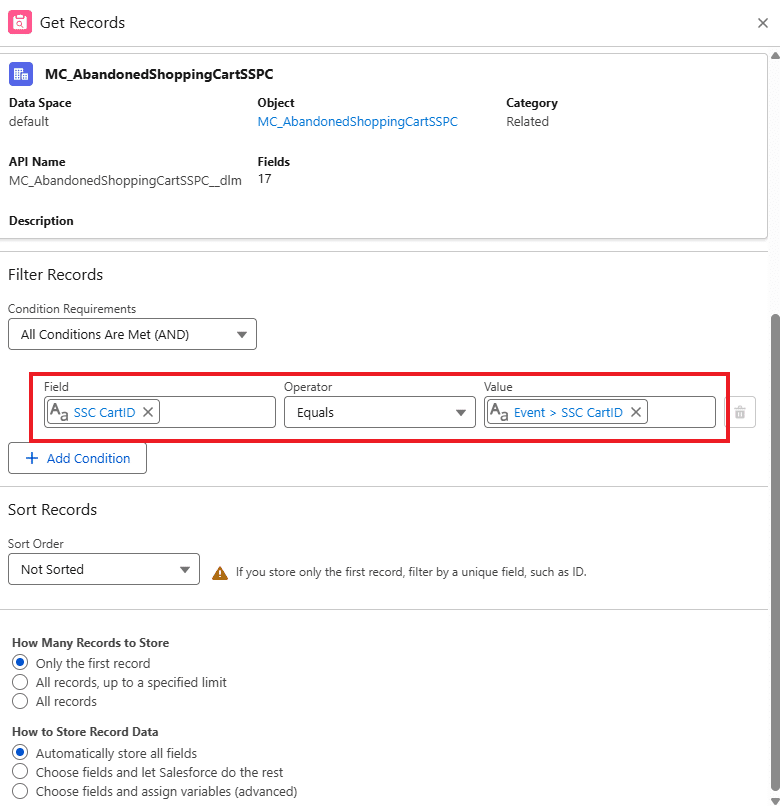Click the Description label
Image resolution: width=780 pixels, height=806 pixels.
[41, 221]
